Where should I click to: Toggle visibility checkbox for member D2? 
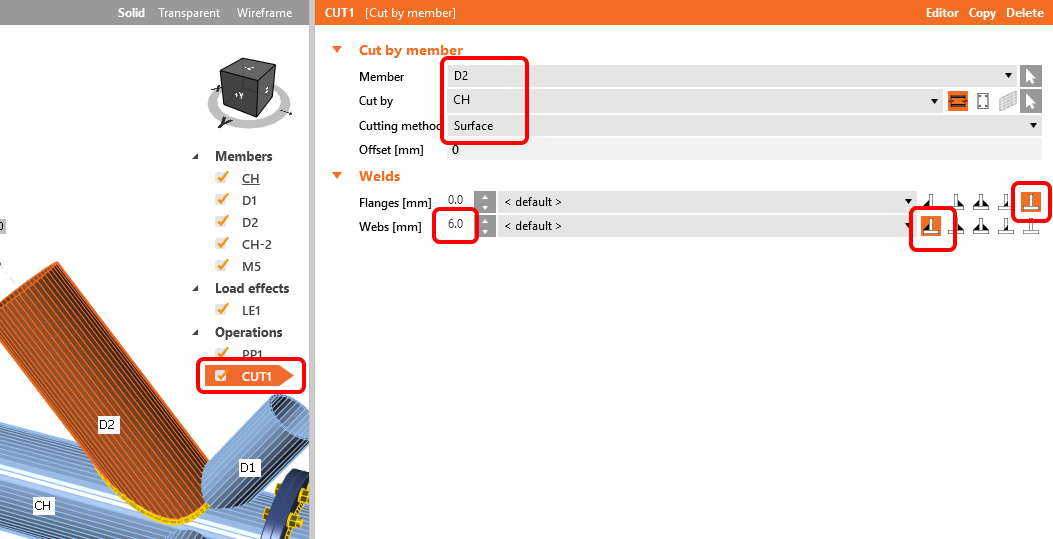point(222,222)
